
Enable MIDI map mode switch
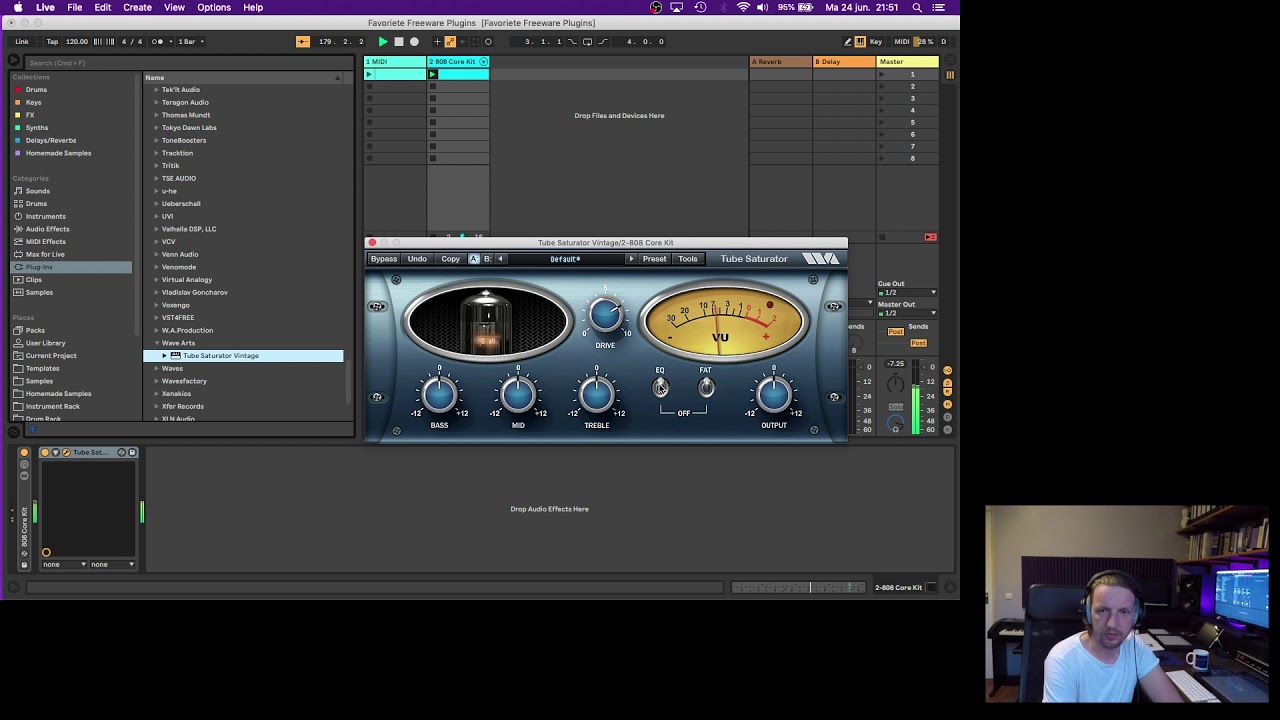901,41
